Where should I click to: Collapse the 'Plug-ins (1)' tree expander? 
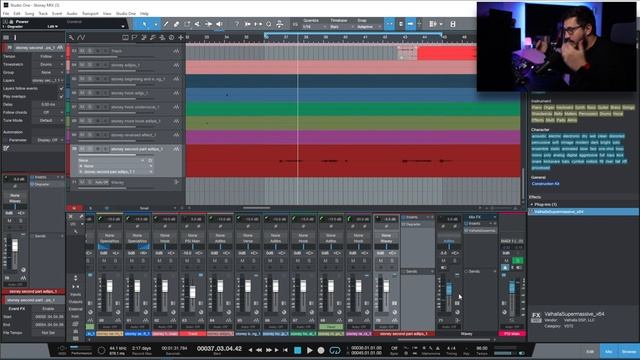coord(532,204)
